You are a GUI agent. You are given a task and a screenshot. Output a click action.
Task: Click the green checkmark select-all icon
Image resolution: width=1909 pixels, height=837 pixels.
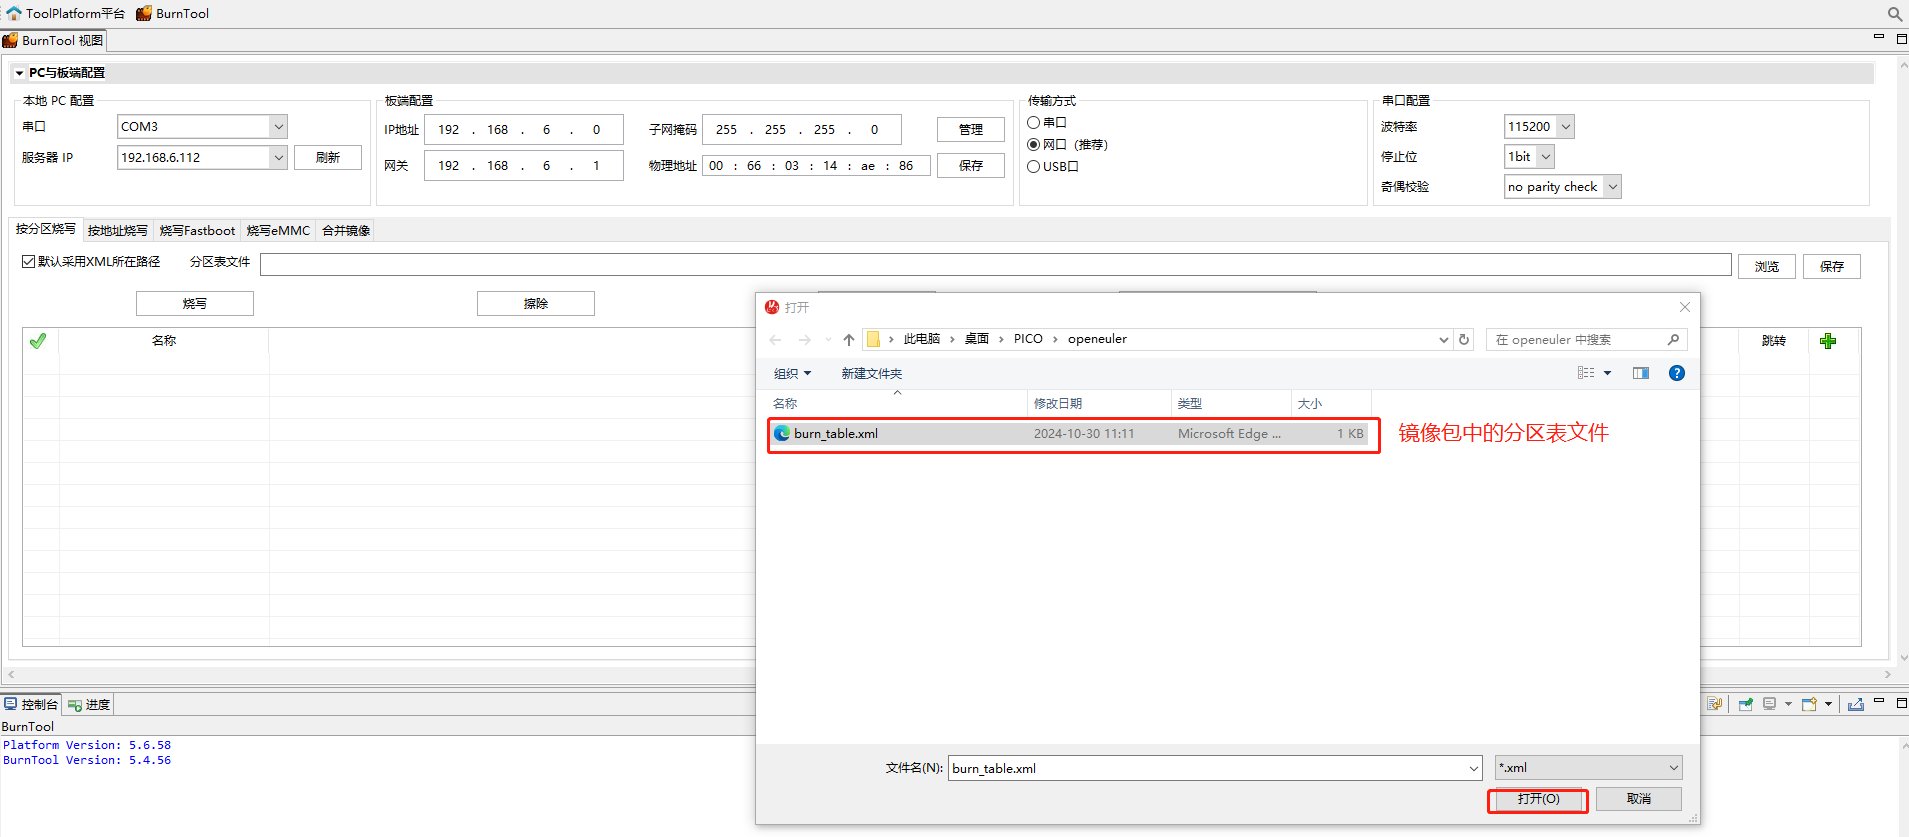[38, 341]
